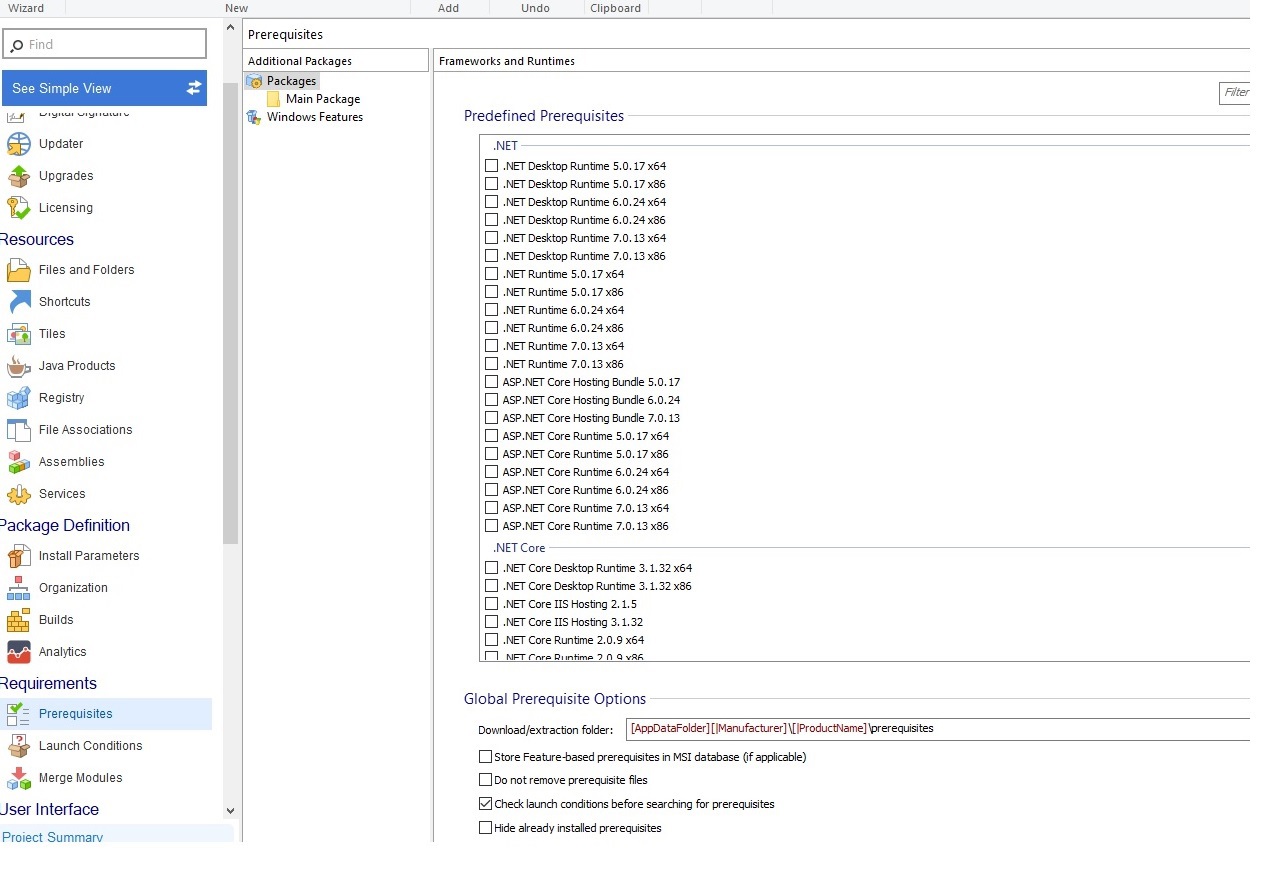Select the Requirements section header

[48, 684]
